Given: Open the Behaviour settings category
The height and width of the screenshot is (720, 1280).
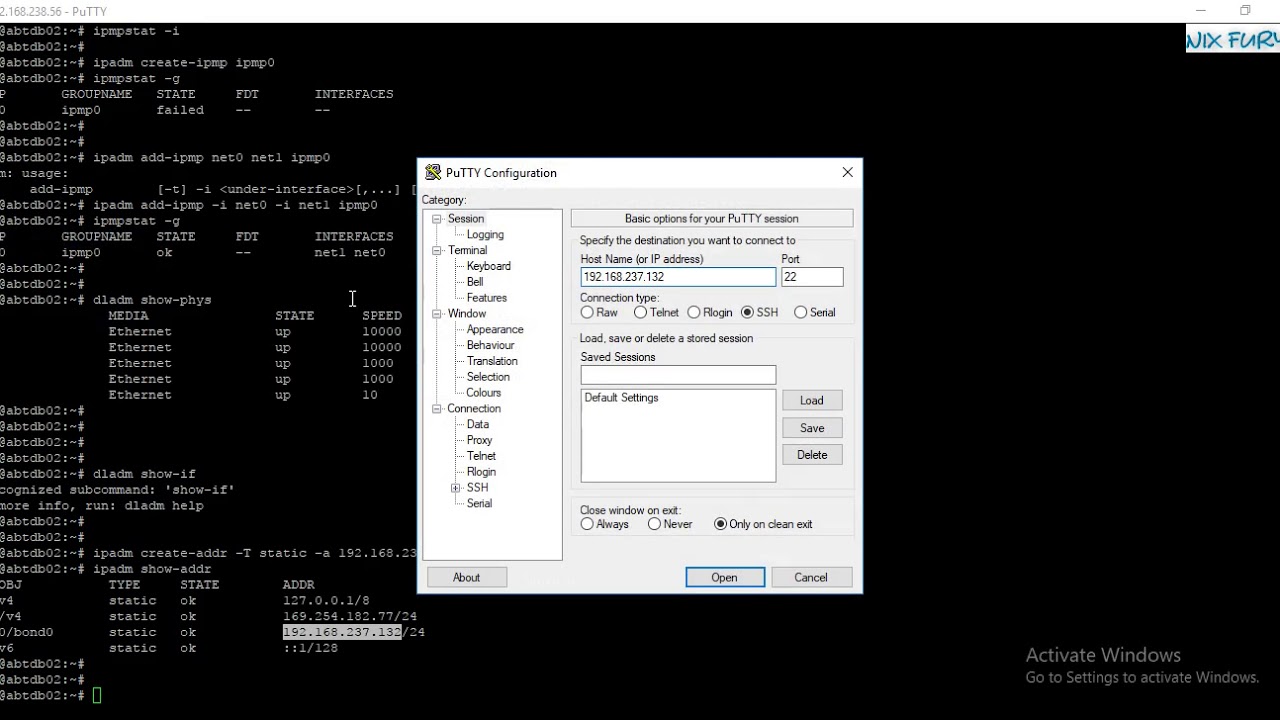Looking at the screenshot, I should tap(490, 345).
